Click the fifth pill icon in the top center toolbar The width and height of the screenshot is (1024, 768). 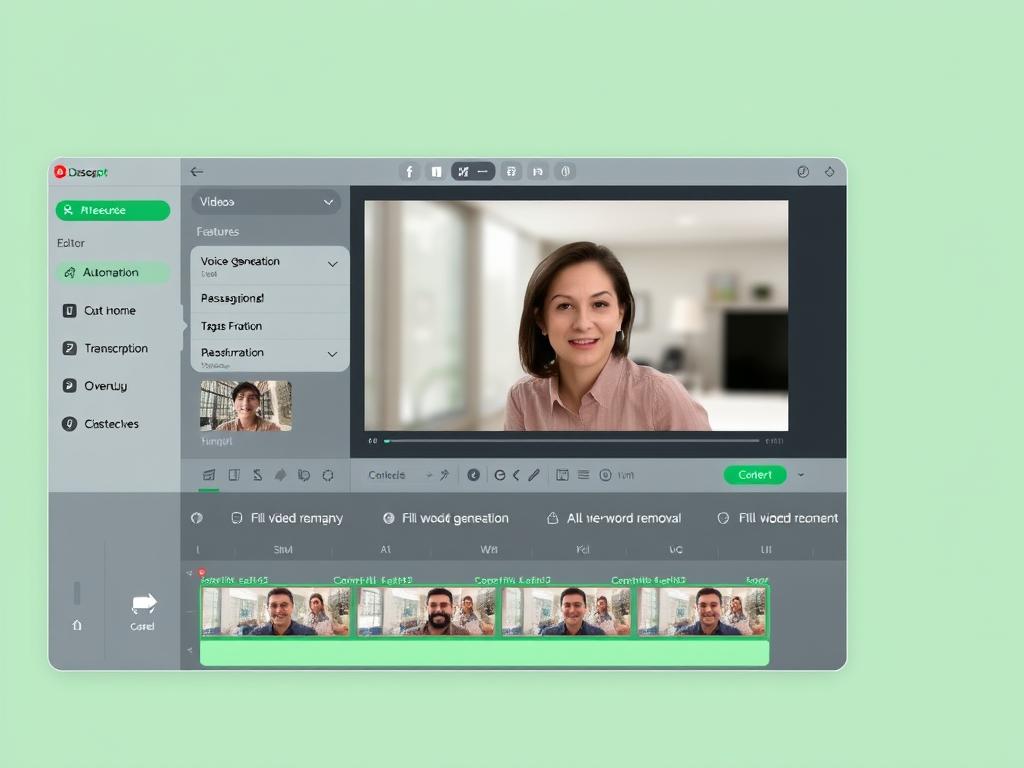click(x=537, y=172)
